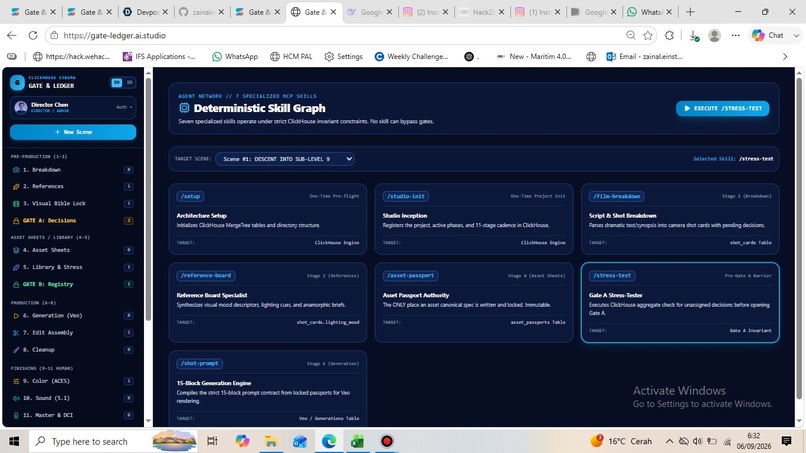Open the Copilot Chat button
Image resolution: width=806 pixels, height=453 pixels.
coord(770,35)
